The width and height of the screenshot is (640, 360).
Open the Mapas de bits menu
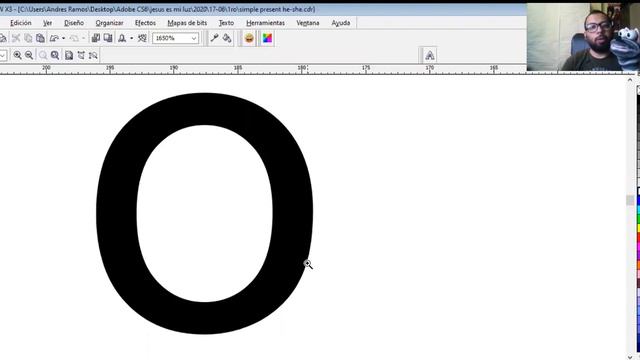tap(187, 23)
